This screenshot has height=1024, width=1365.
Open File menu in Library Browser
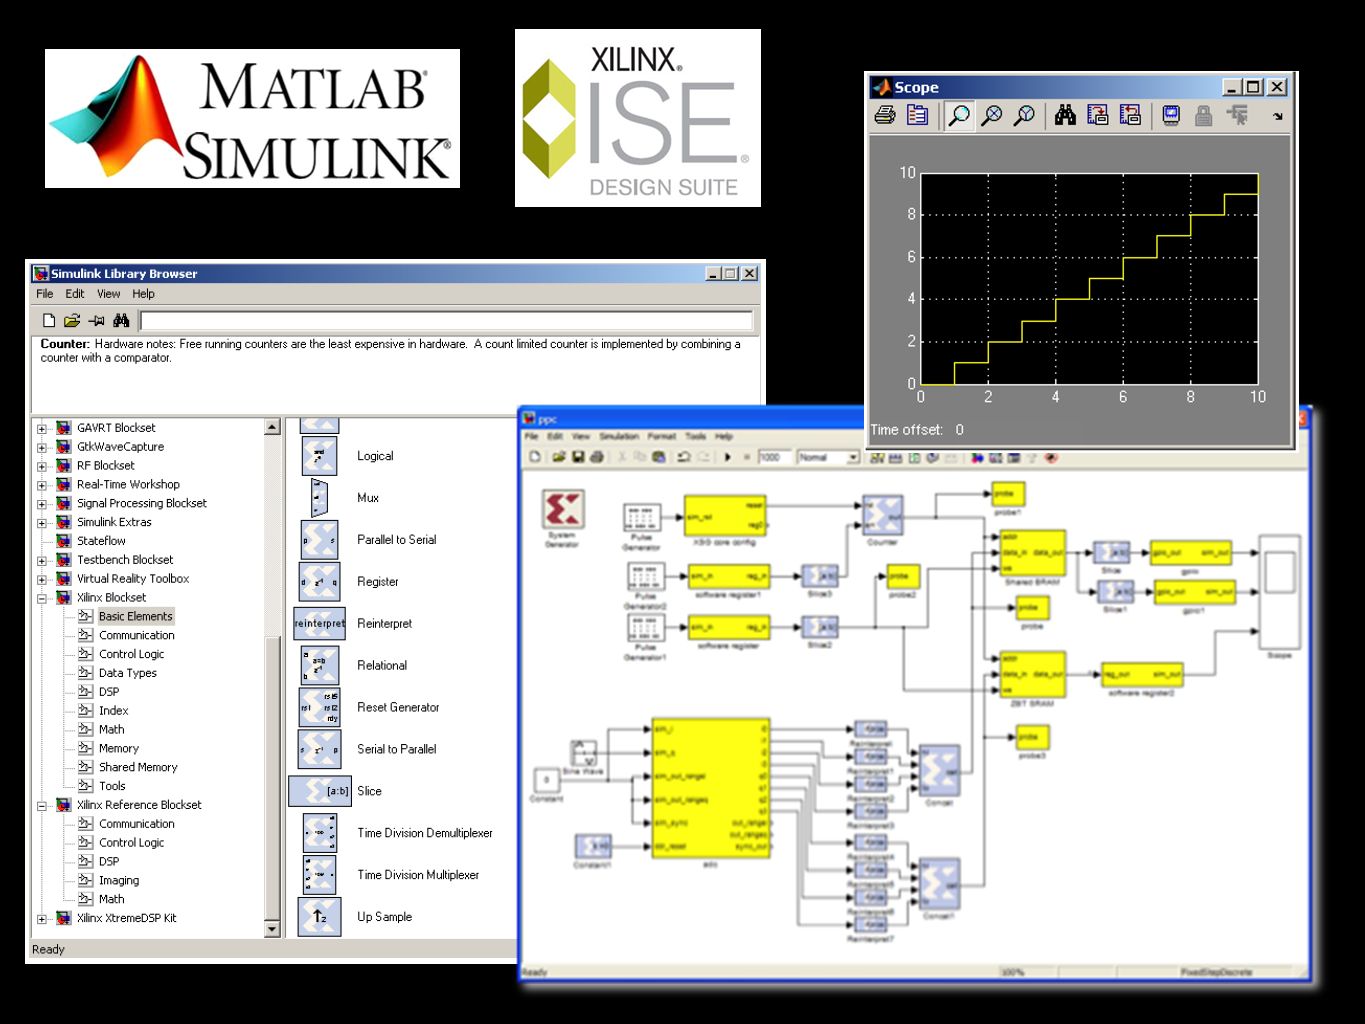pyautogui.click(x=45, y=294)
